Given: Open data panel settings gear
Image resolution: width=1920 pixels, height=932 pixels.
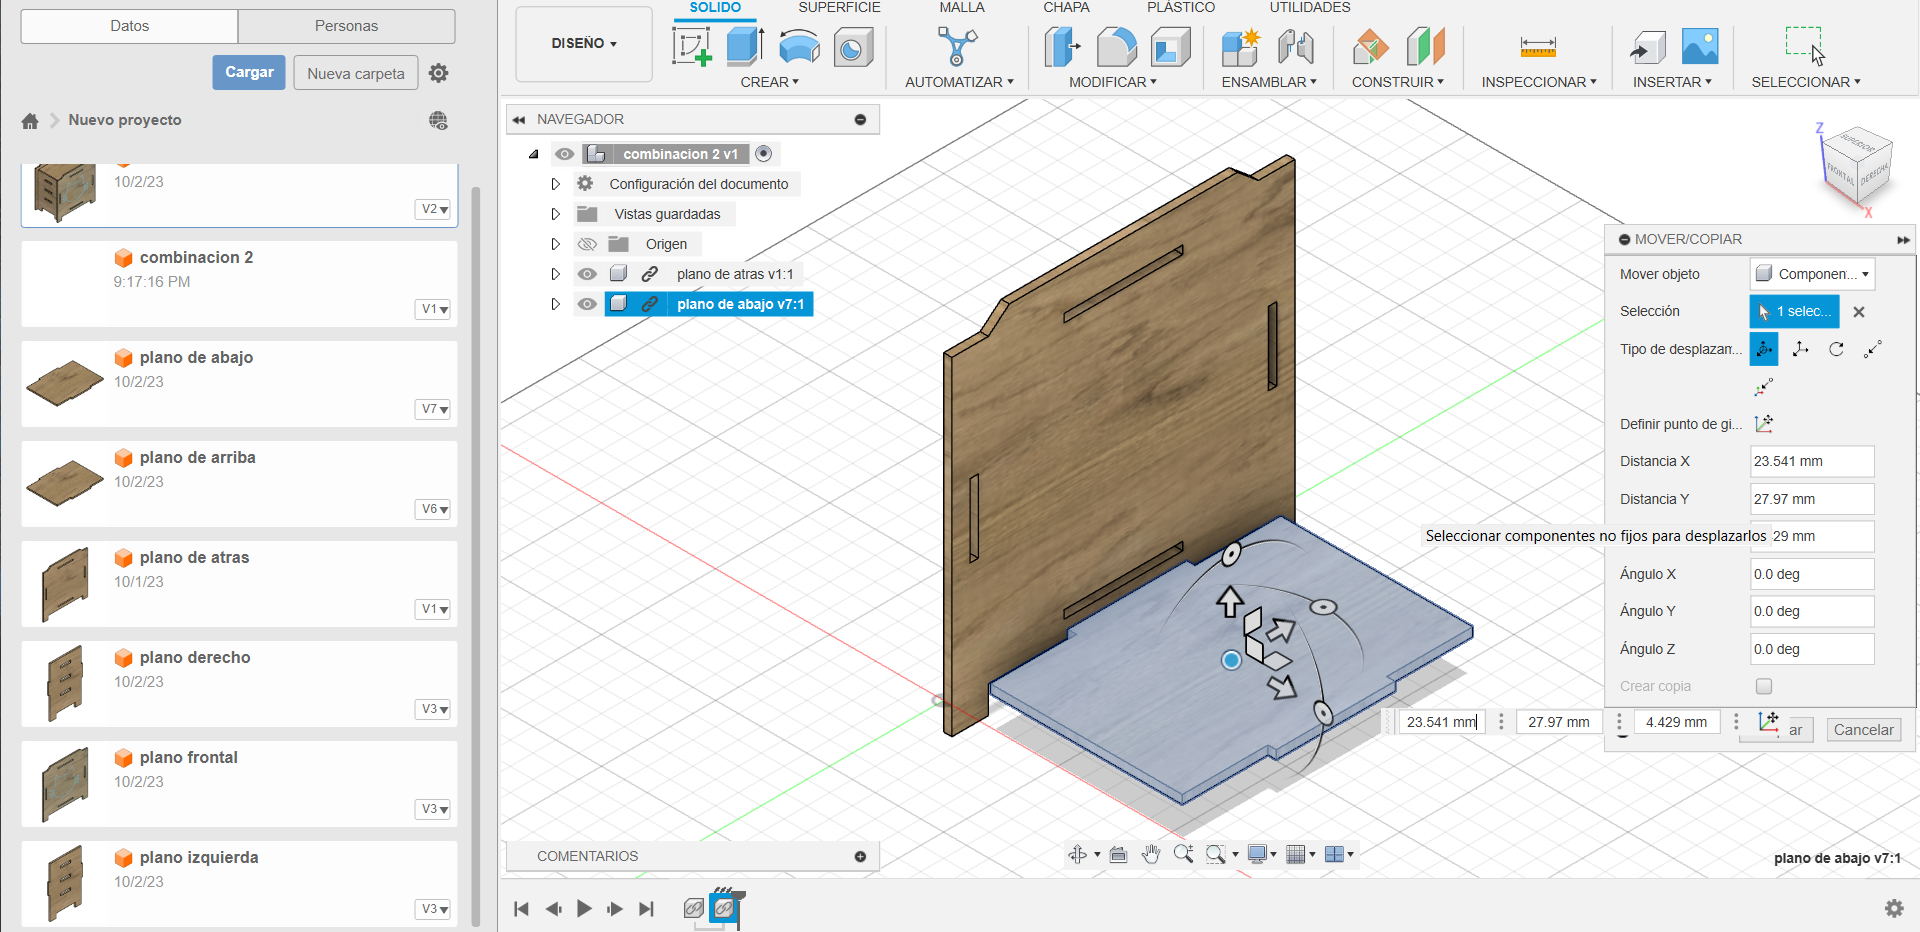Looking at the screenshot, I should pos(438,73).
